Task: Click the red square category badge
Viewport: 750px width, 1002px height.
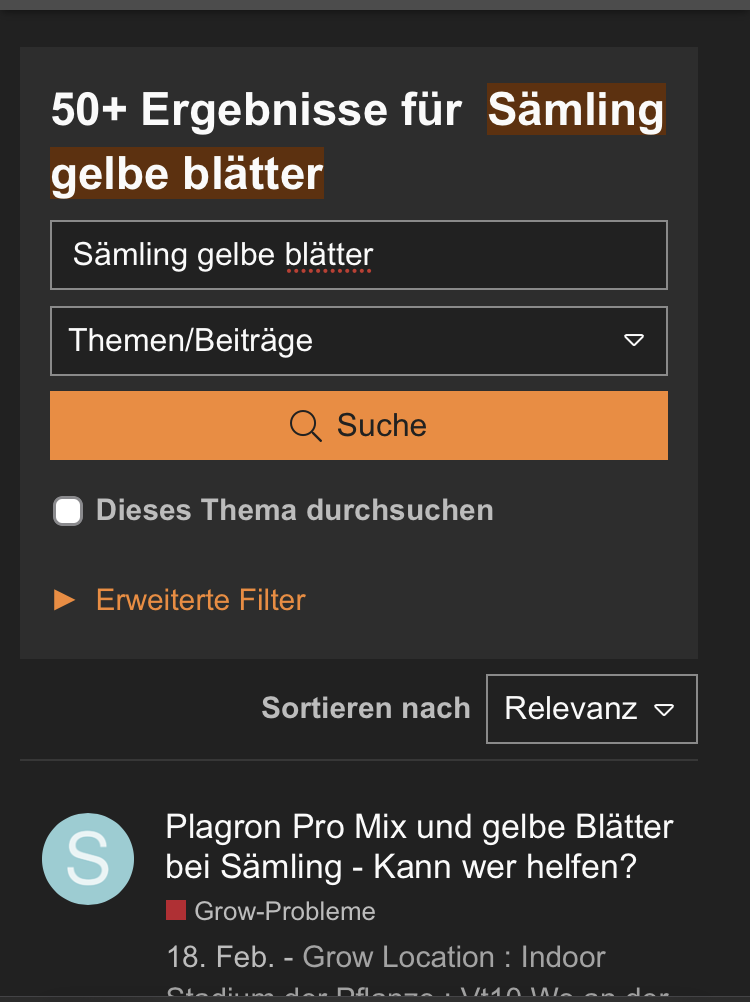Action: click(176, 910)
